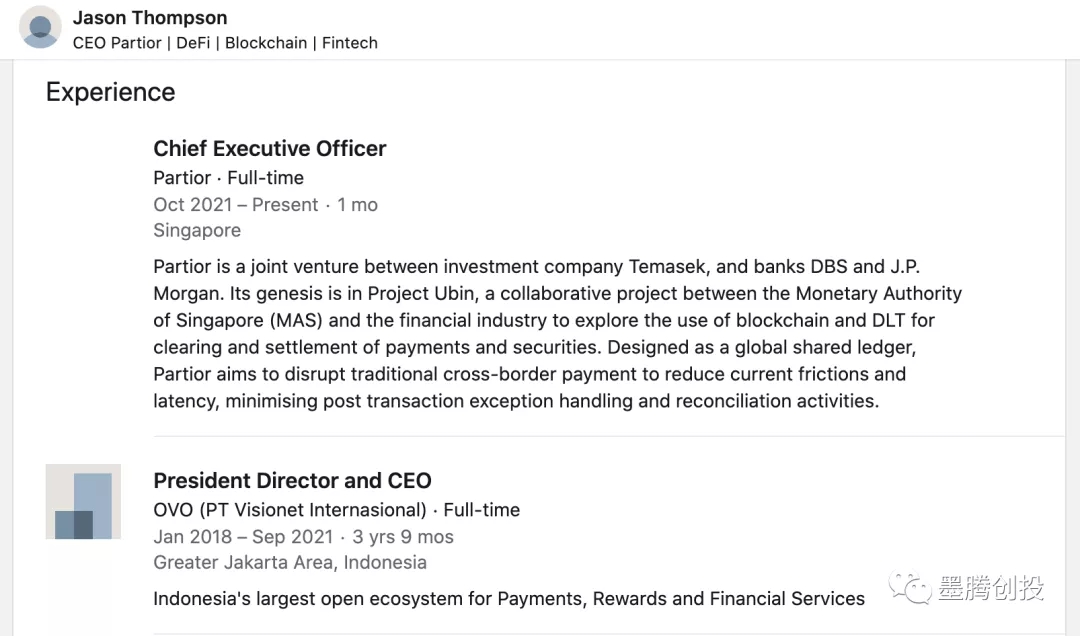Open the Jason Thompson profile name
1080x636 pixels.
click(150, 18)
